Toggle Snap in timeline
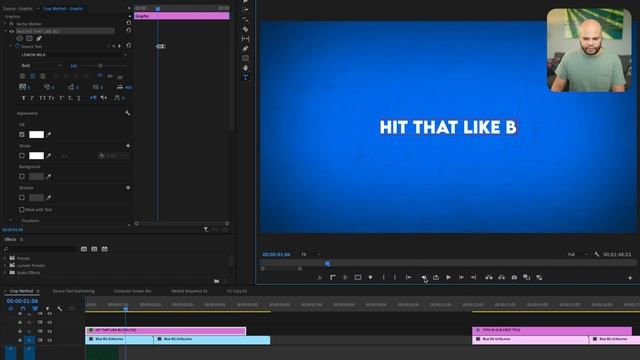Screen dimensions: 640x360 tap(22, 309)
